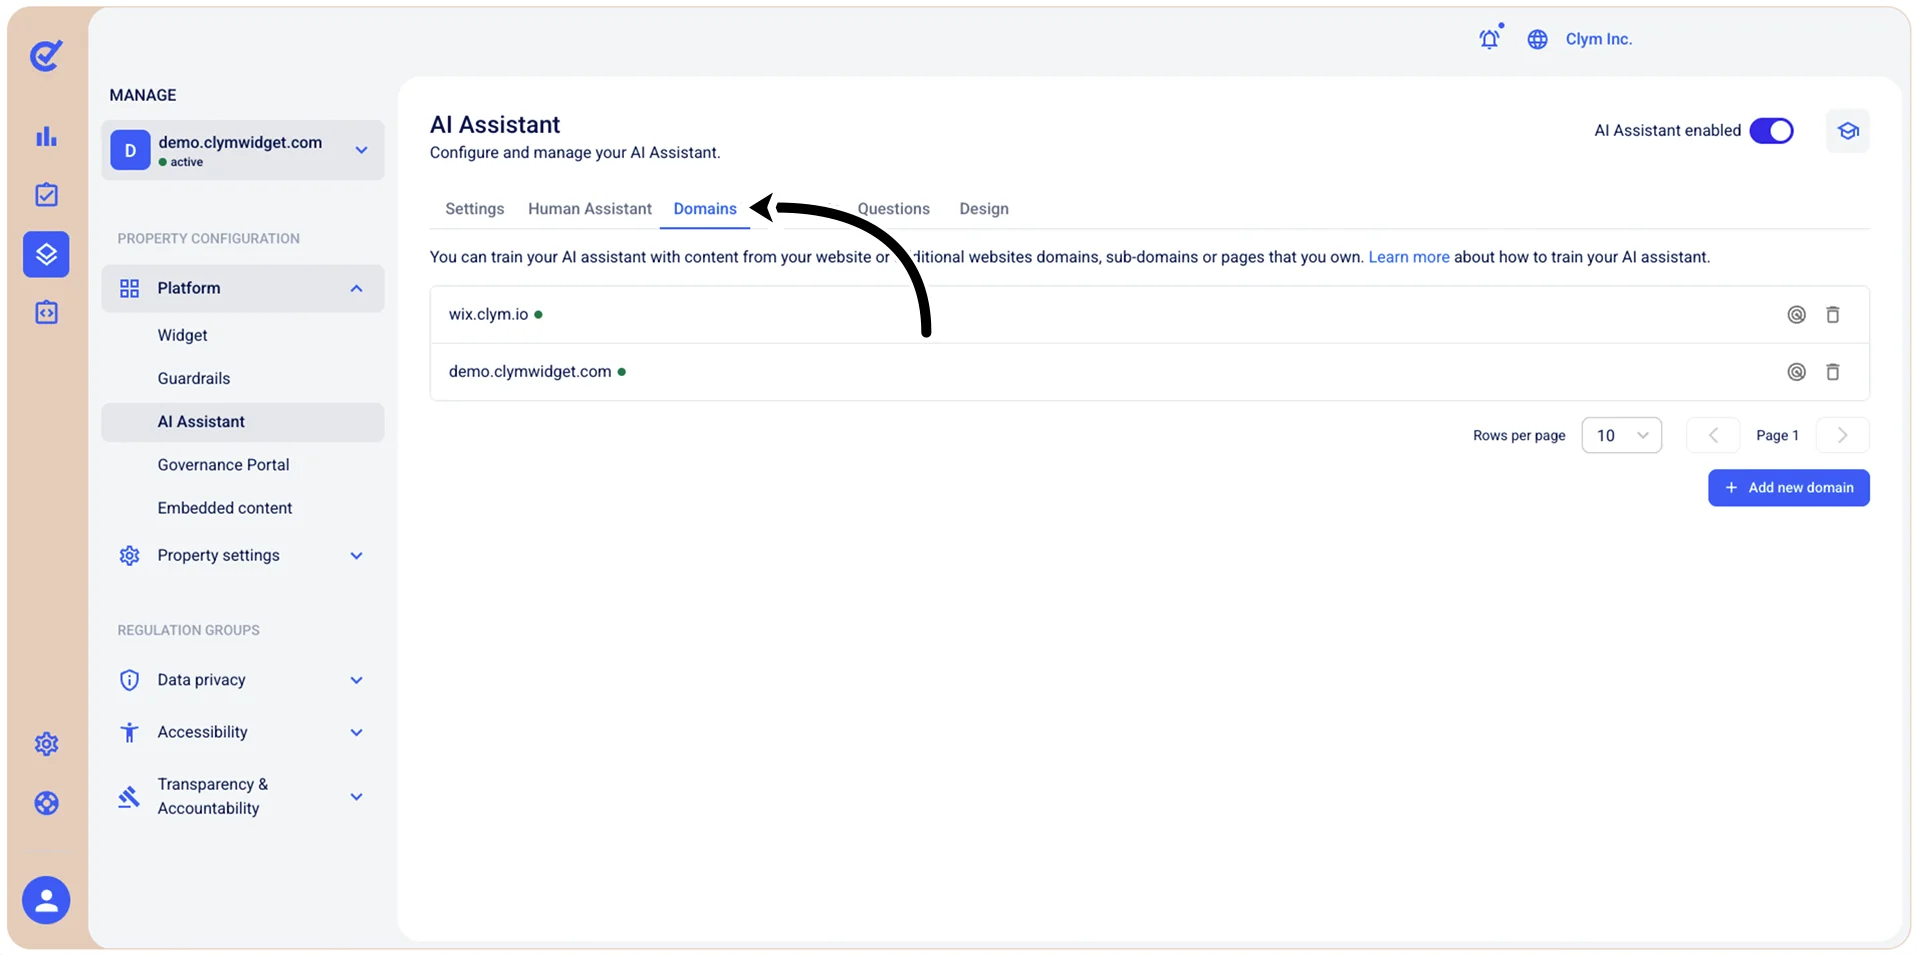Open the code snippet sidebar icon
The height and width of the screenshot is (955, 1917).
(x=46, y=312)
